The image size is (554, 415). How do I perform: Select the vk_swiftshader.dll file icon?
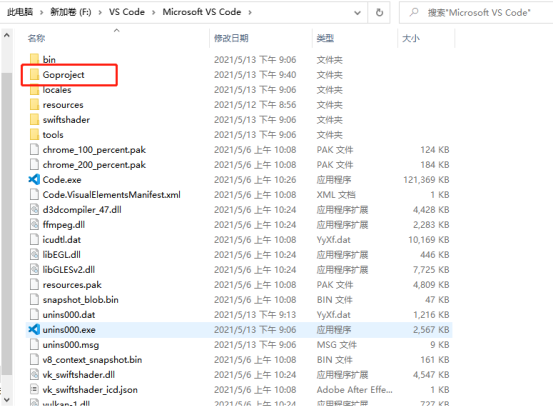(x=34, y=375)
